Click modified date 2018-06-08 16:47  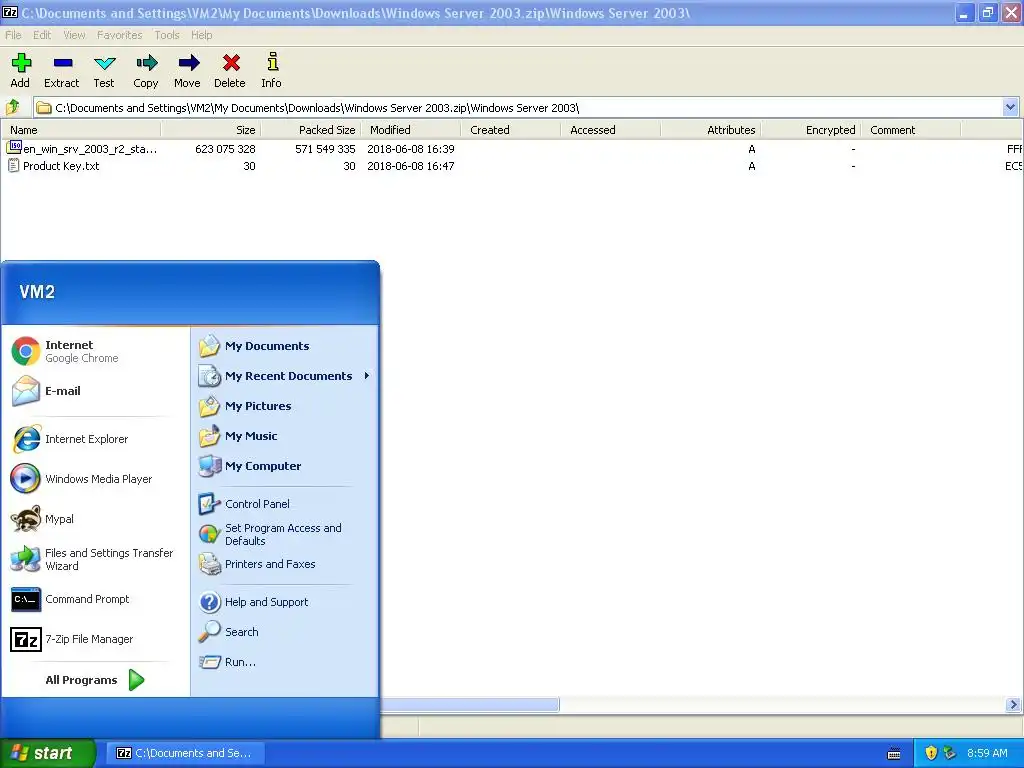[x=411, y=166]
